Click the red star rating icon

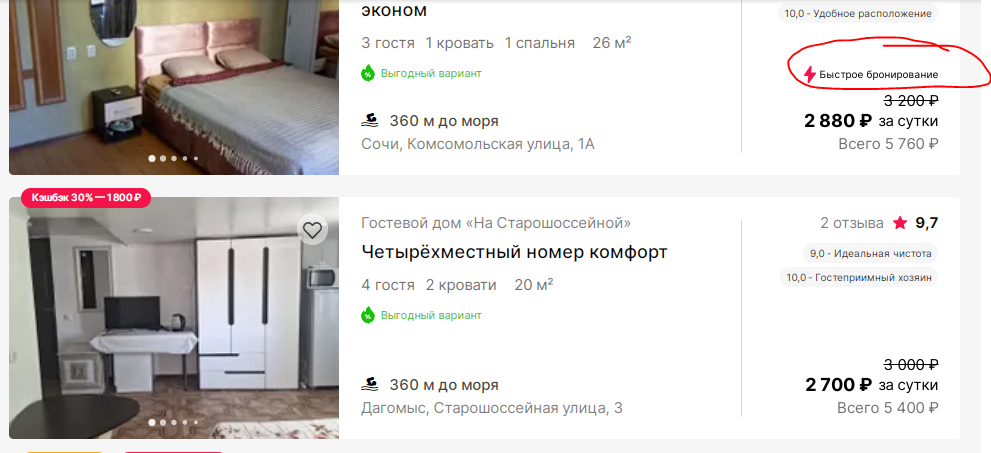click(x=900, y=222)
